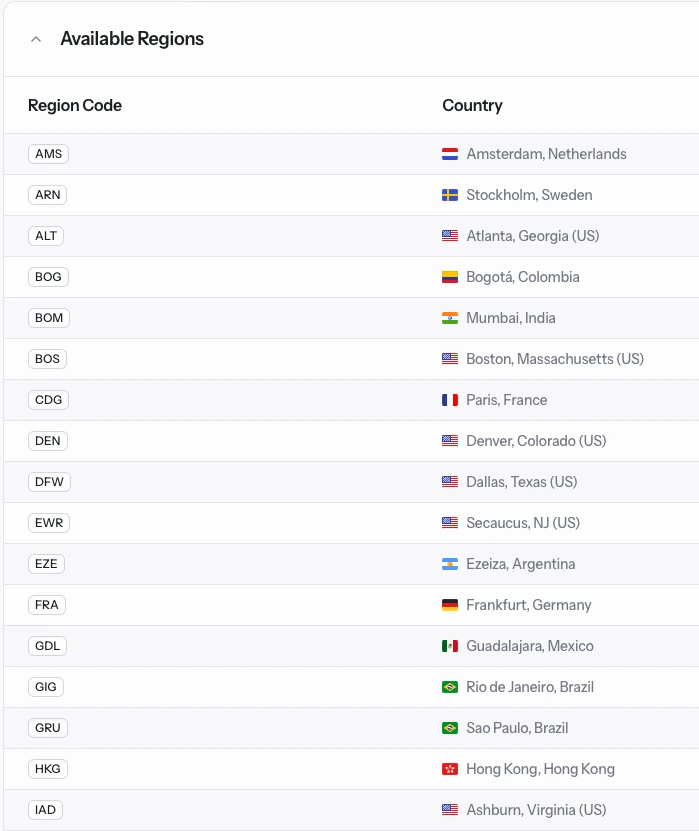This screenshot has width=699, height=831.
Task: Select the IAD region code badge
Action: 45,810
